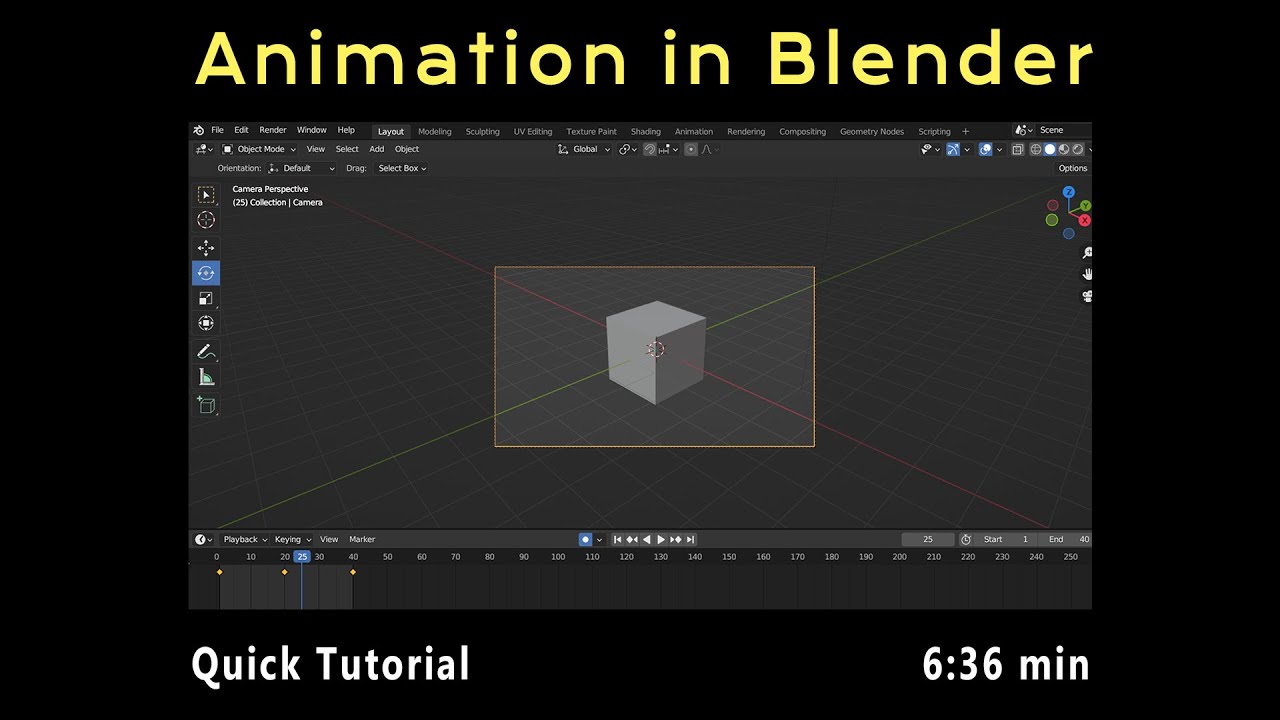1280x720 pixels.
Task: Open auto keyframing options dropdown
Action: point(599,540)
